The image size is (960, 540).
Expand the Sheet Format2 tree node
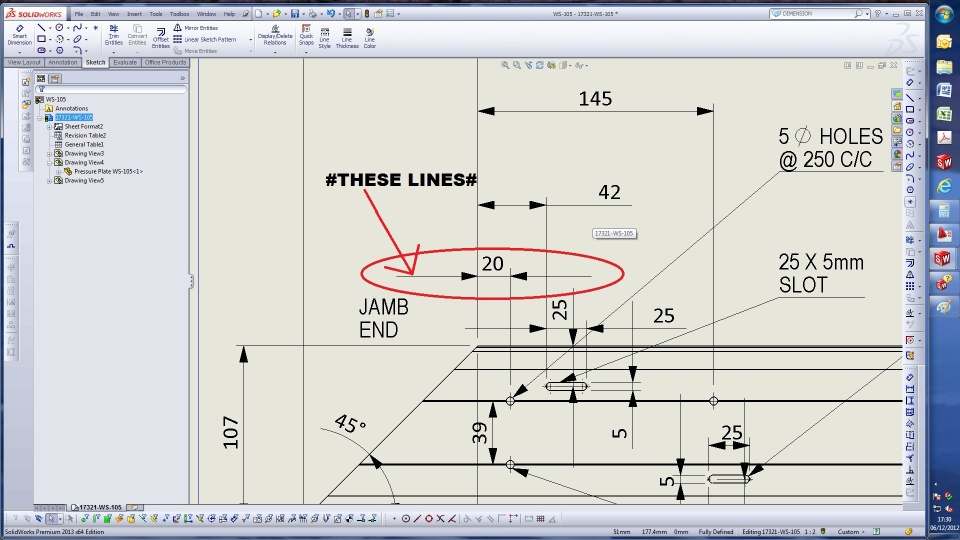tap(50, 126)
